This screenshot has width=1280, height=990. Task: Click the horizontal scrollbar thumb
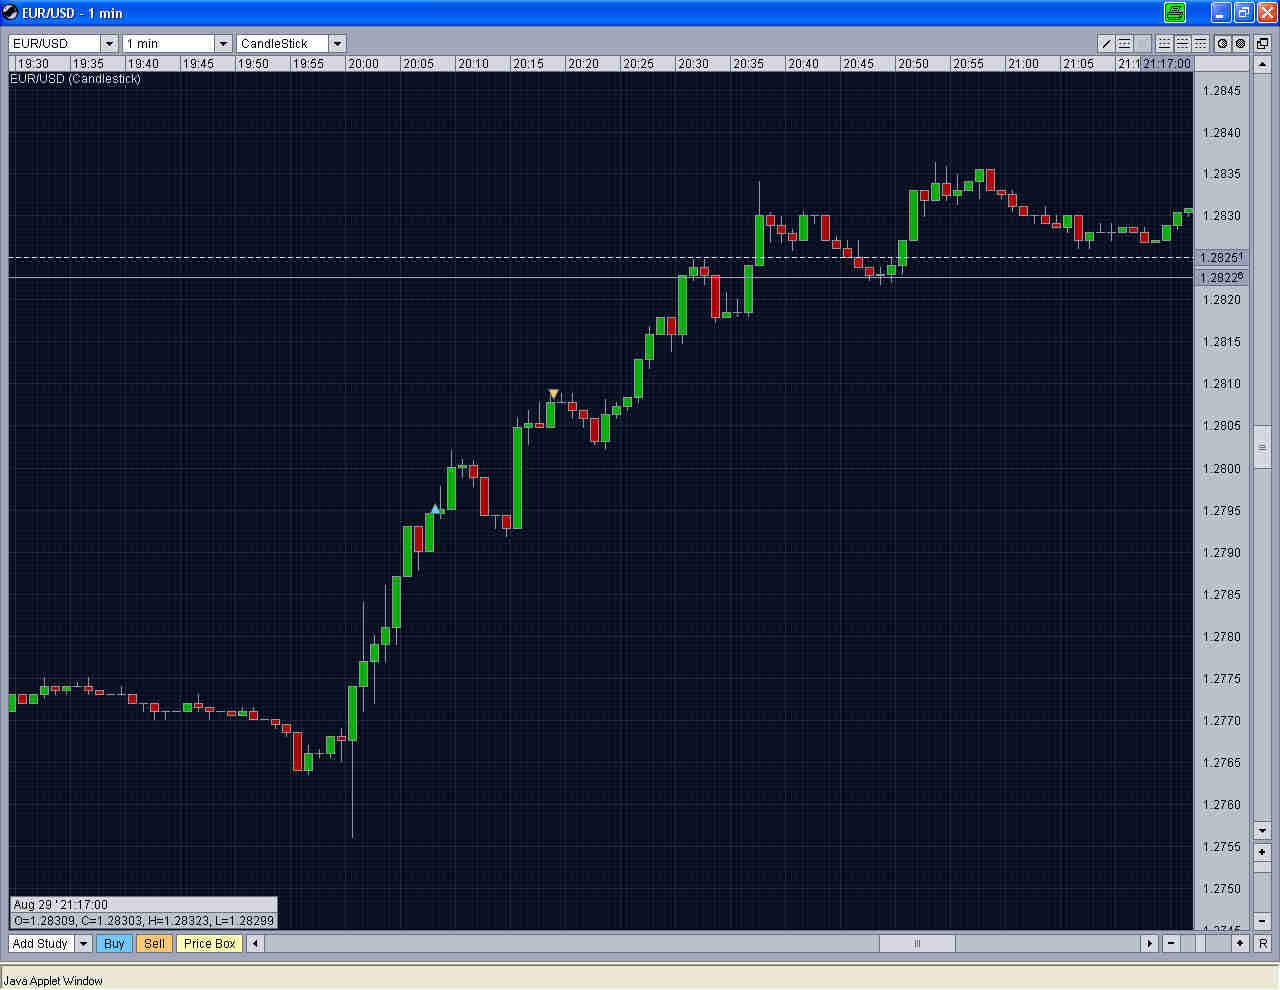(x=917, y=943)
